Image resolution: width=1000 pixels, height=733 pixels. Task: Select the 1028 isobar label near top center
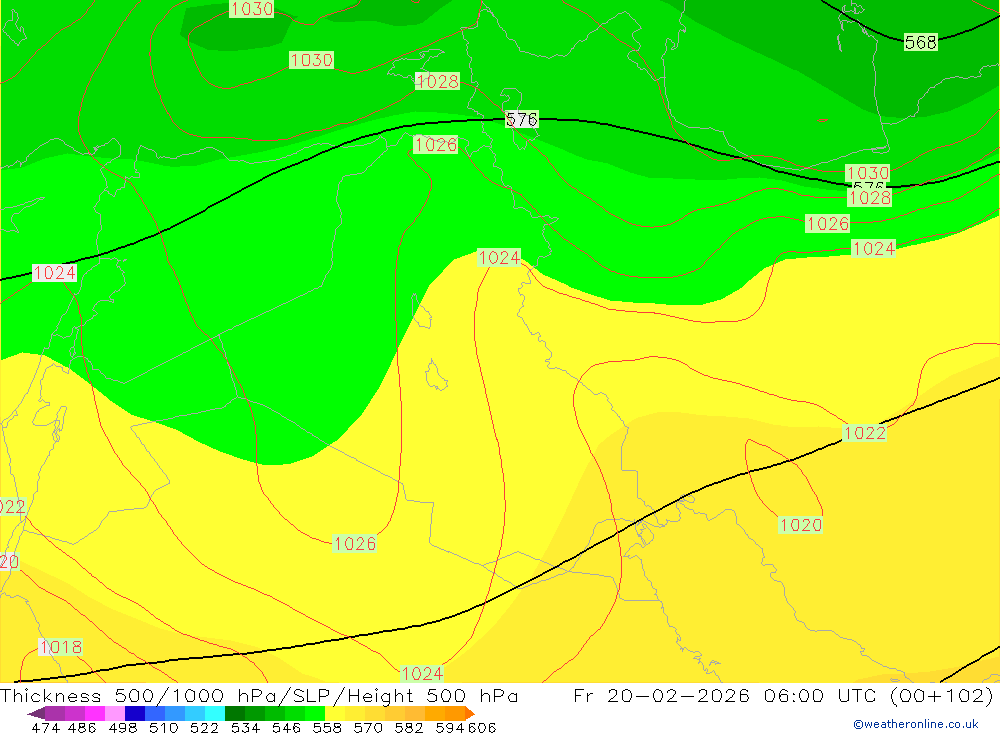(437, 81)
